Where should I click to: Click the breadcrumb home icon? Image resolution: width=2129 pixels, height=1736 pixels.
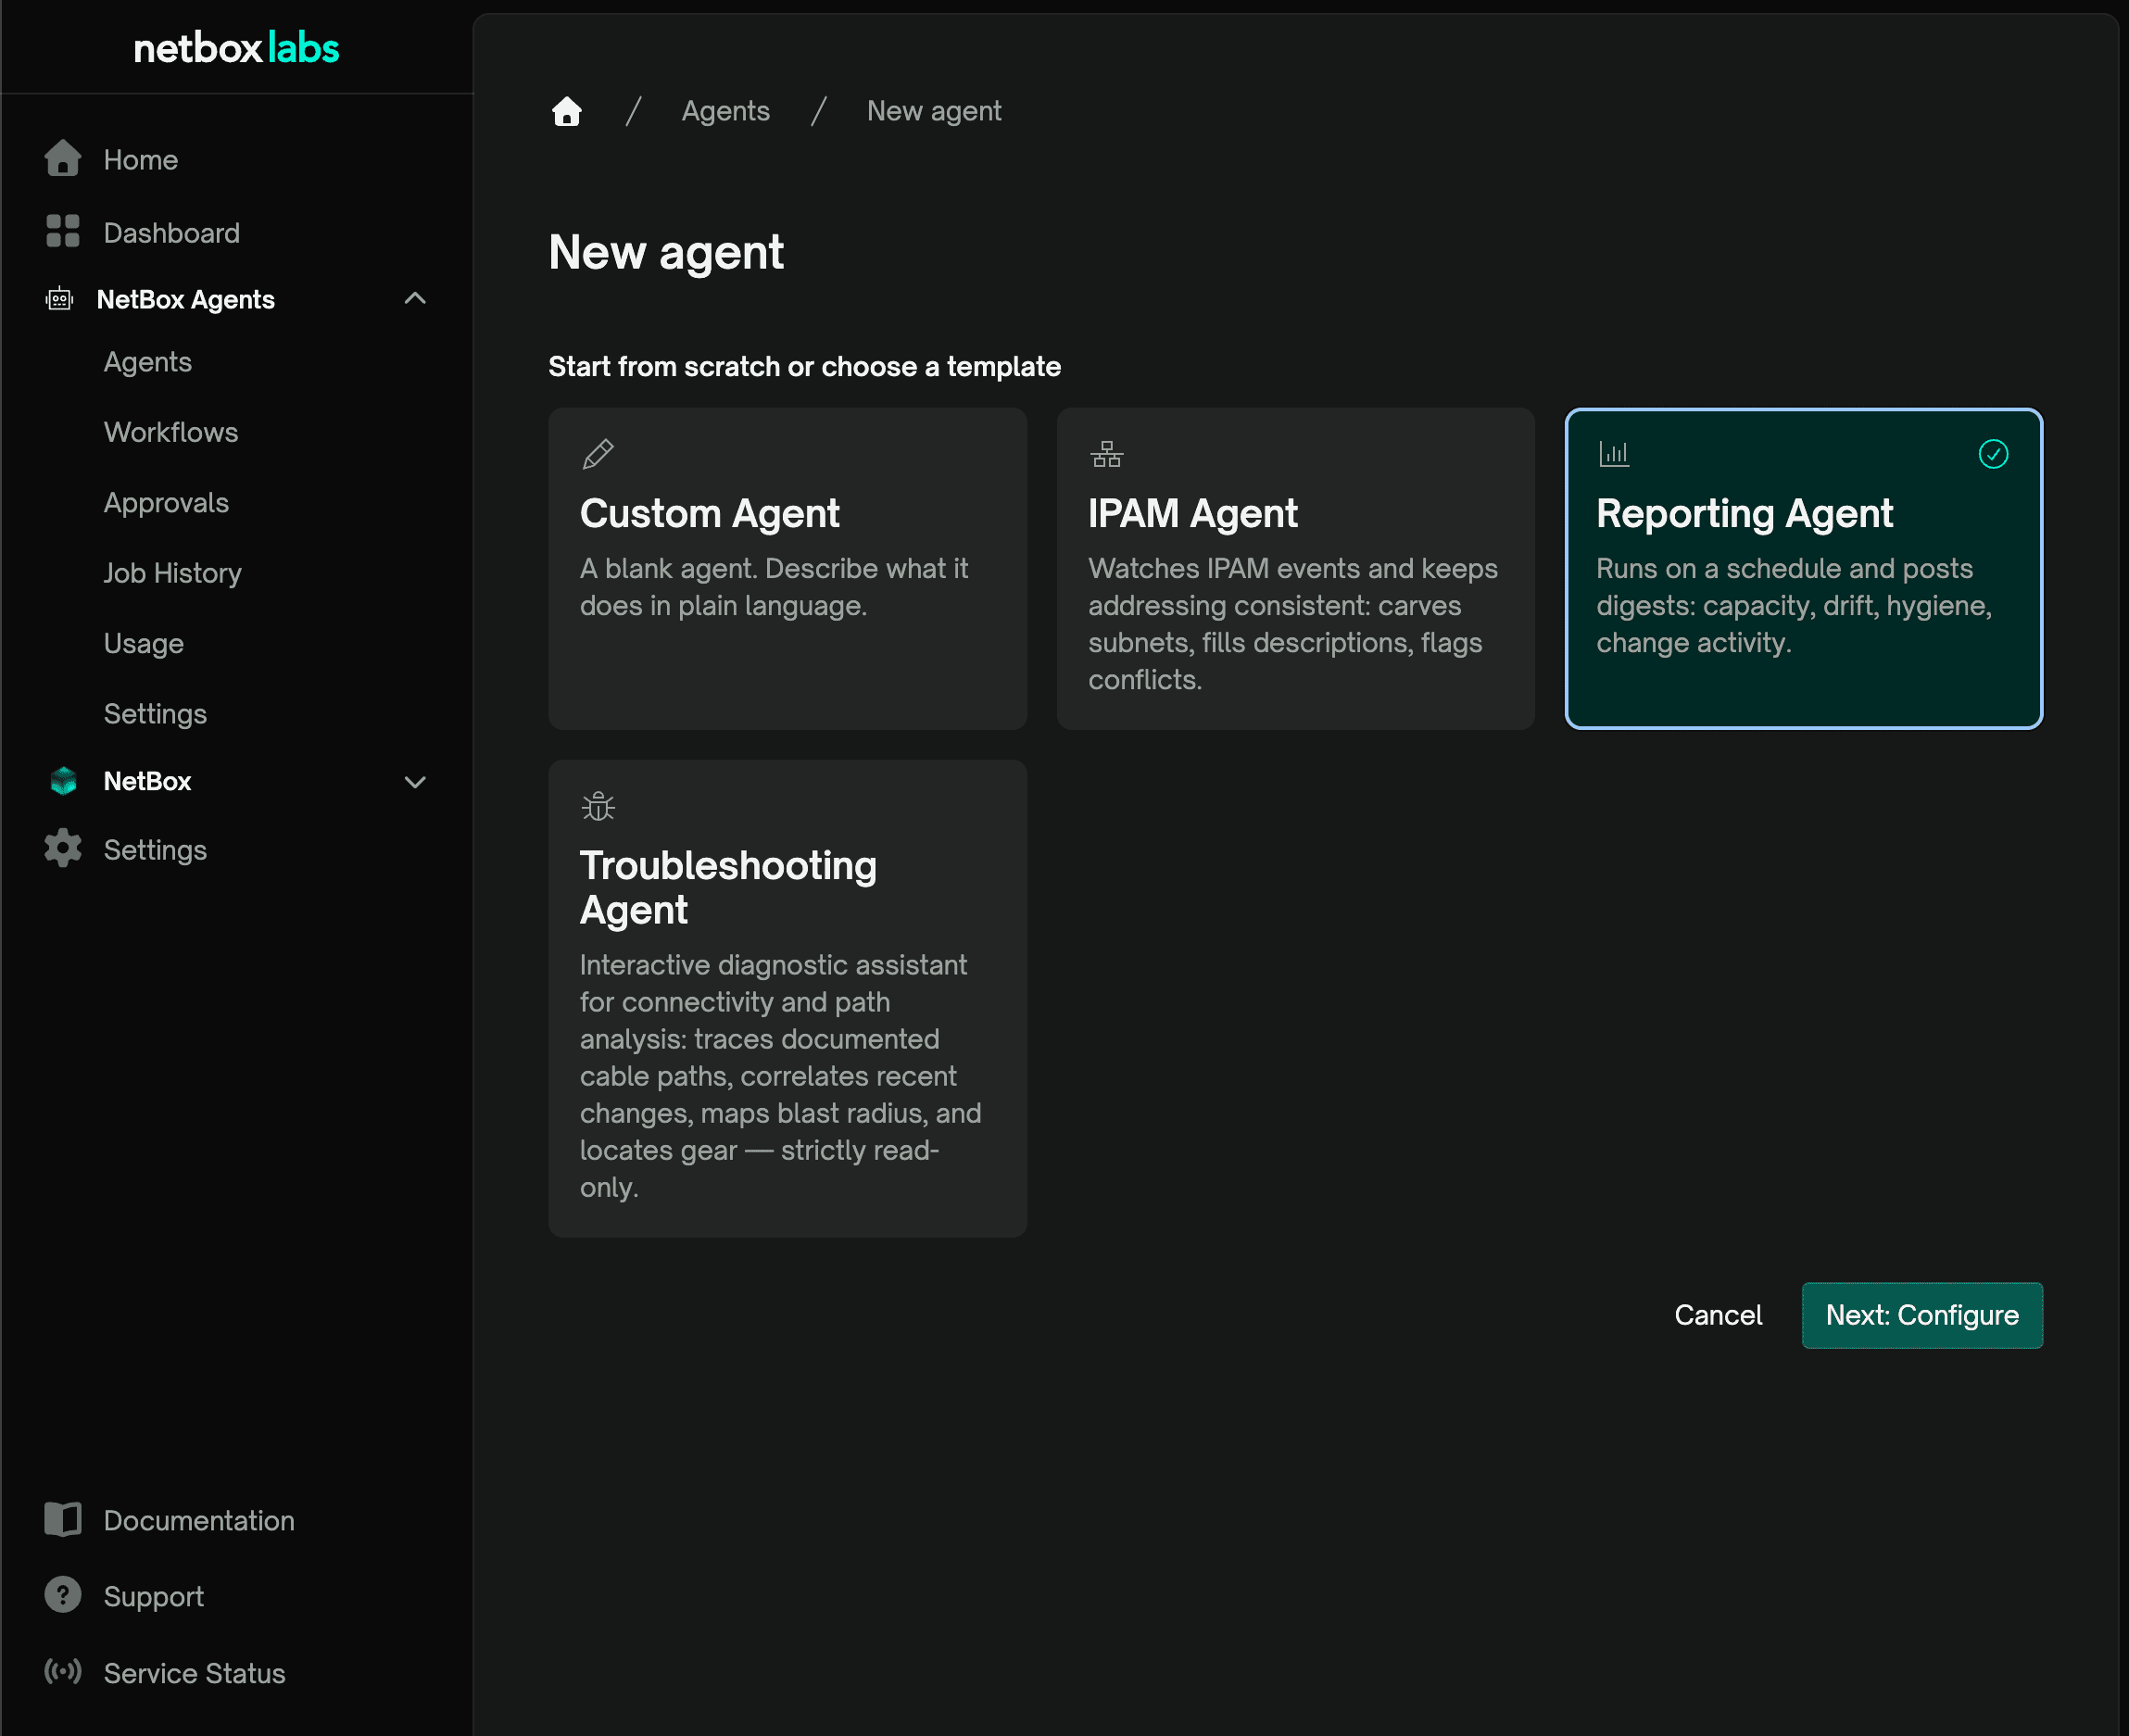click(567, 111)
